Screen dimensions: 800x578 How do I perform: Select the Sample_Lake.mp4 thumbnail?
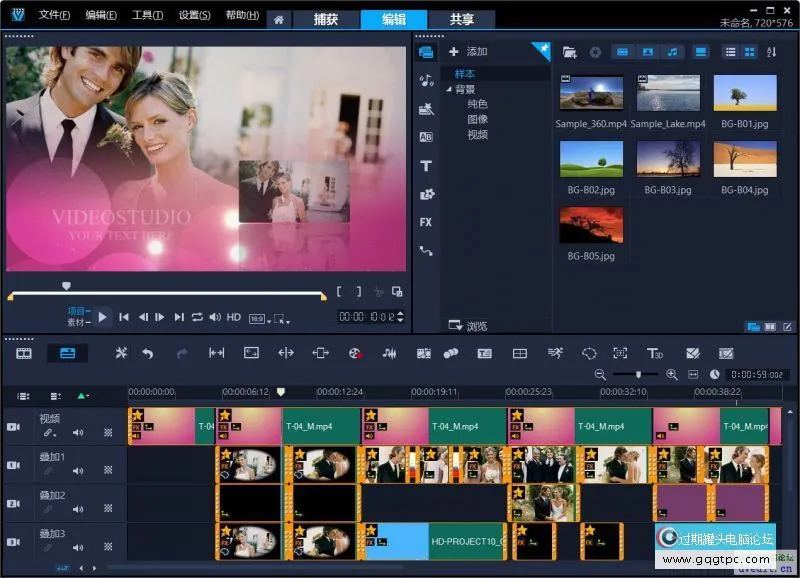point(668,93)
